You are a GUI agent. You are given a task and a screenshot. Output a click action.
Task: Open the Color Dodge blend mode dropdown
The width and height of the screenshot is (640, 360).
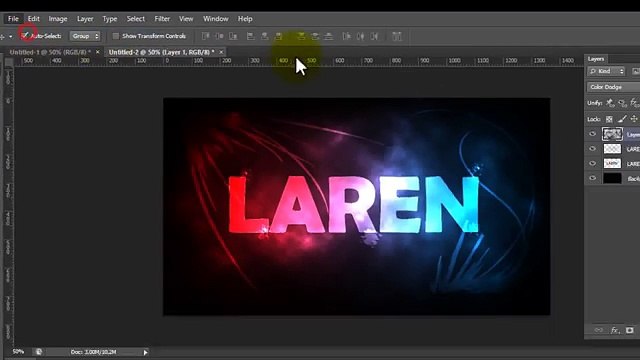(613, 87)
